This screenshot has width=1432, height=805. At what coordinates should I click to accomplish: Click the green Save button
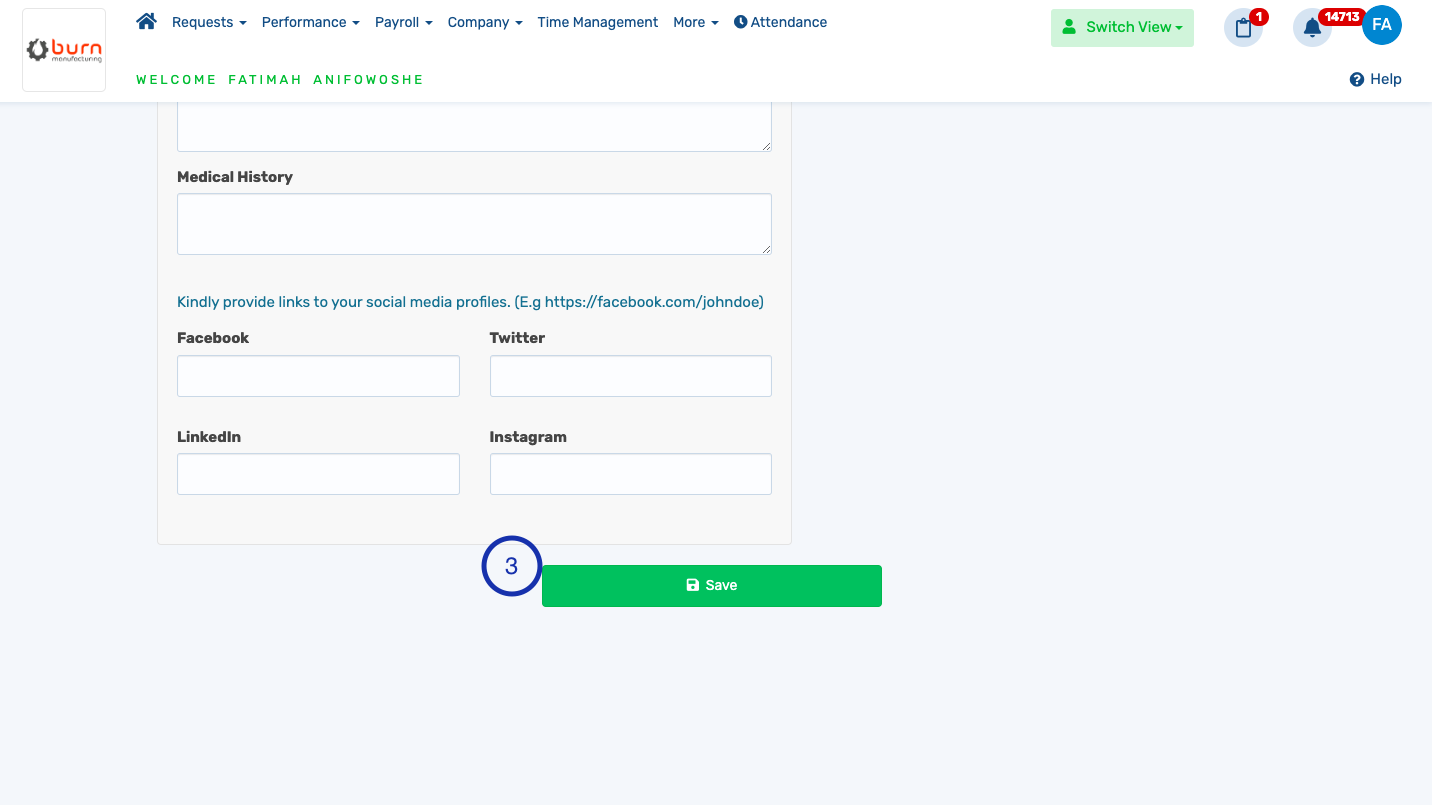pyautogui.click(x=712, y=586)
